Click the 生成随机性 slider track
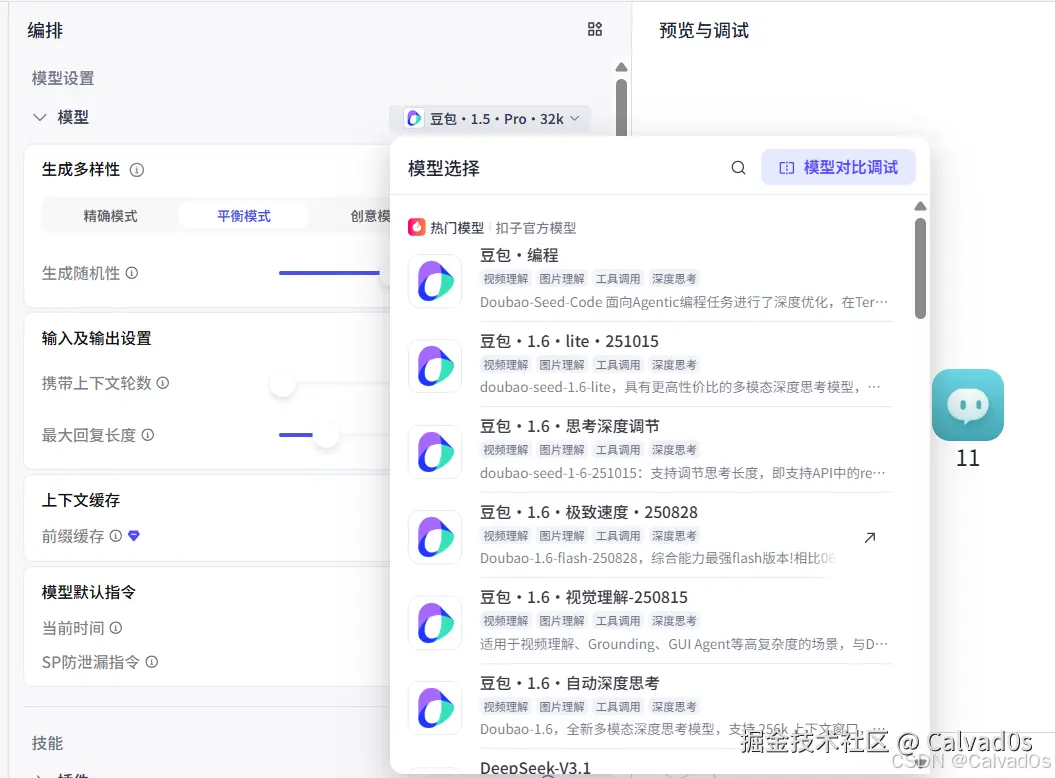Screen dimensions: 1055x778 (x=329, y=273)
